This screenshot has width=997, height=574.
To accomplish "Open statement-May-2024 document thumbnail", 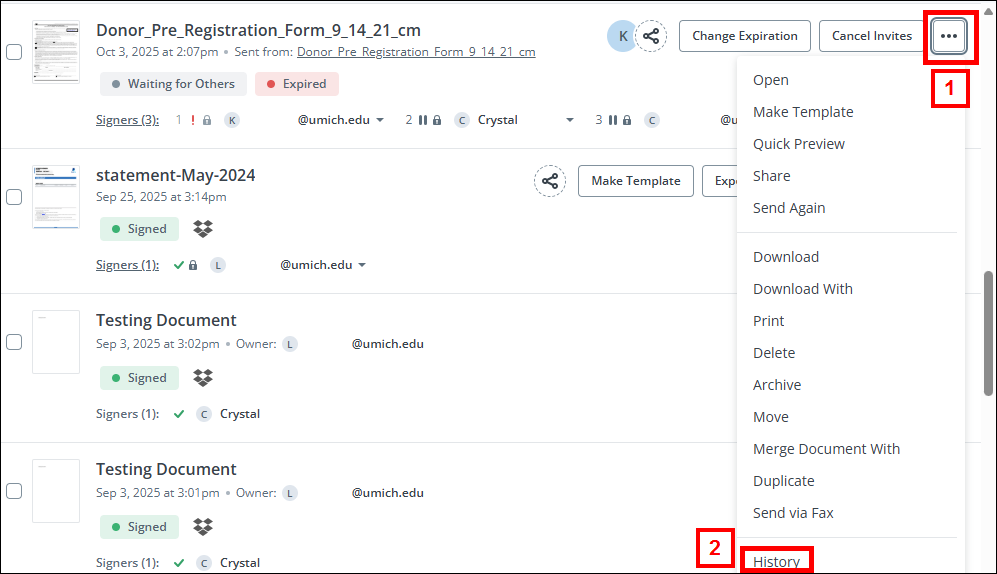I will pos(56,197).
